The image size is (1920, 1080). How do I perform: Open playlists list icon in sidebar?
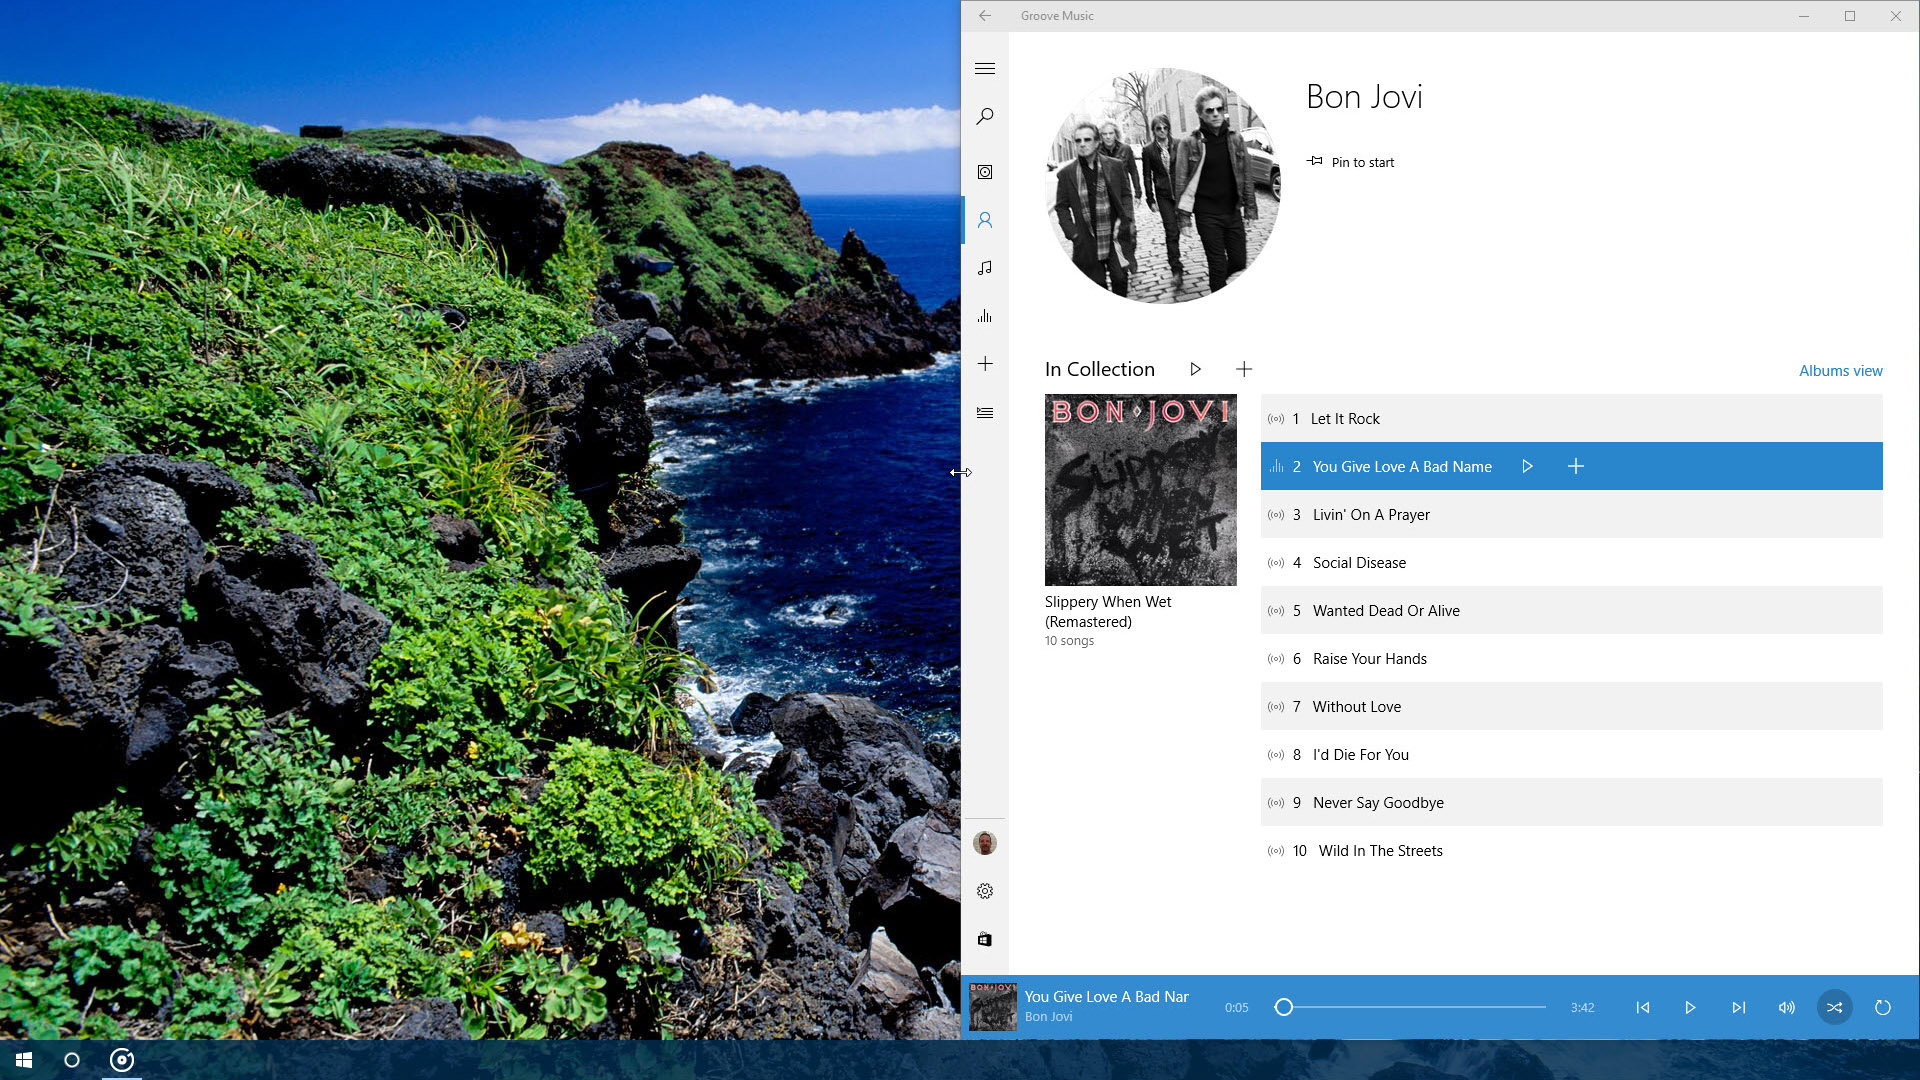(x=985, y=412)
